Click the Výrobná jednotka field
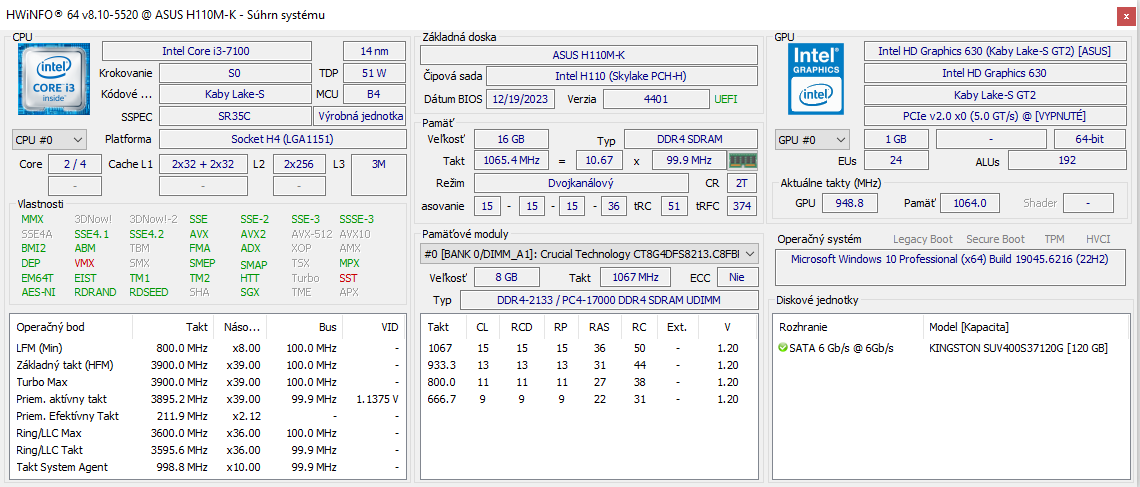 pyautogui.click(x=359, y=116)
